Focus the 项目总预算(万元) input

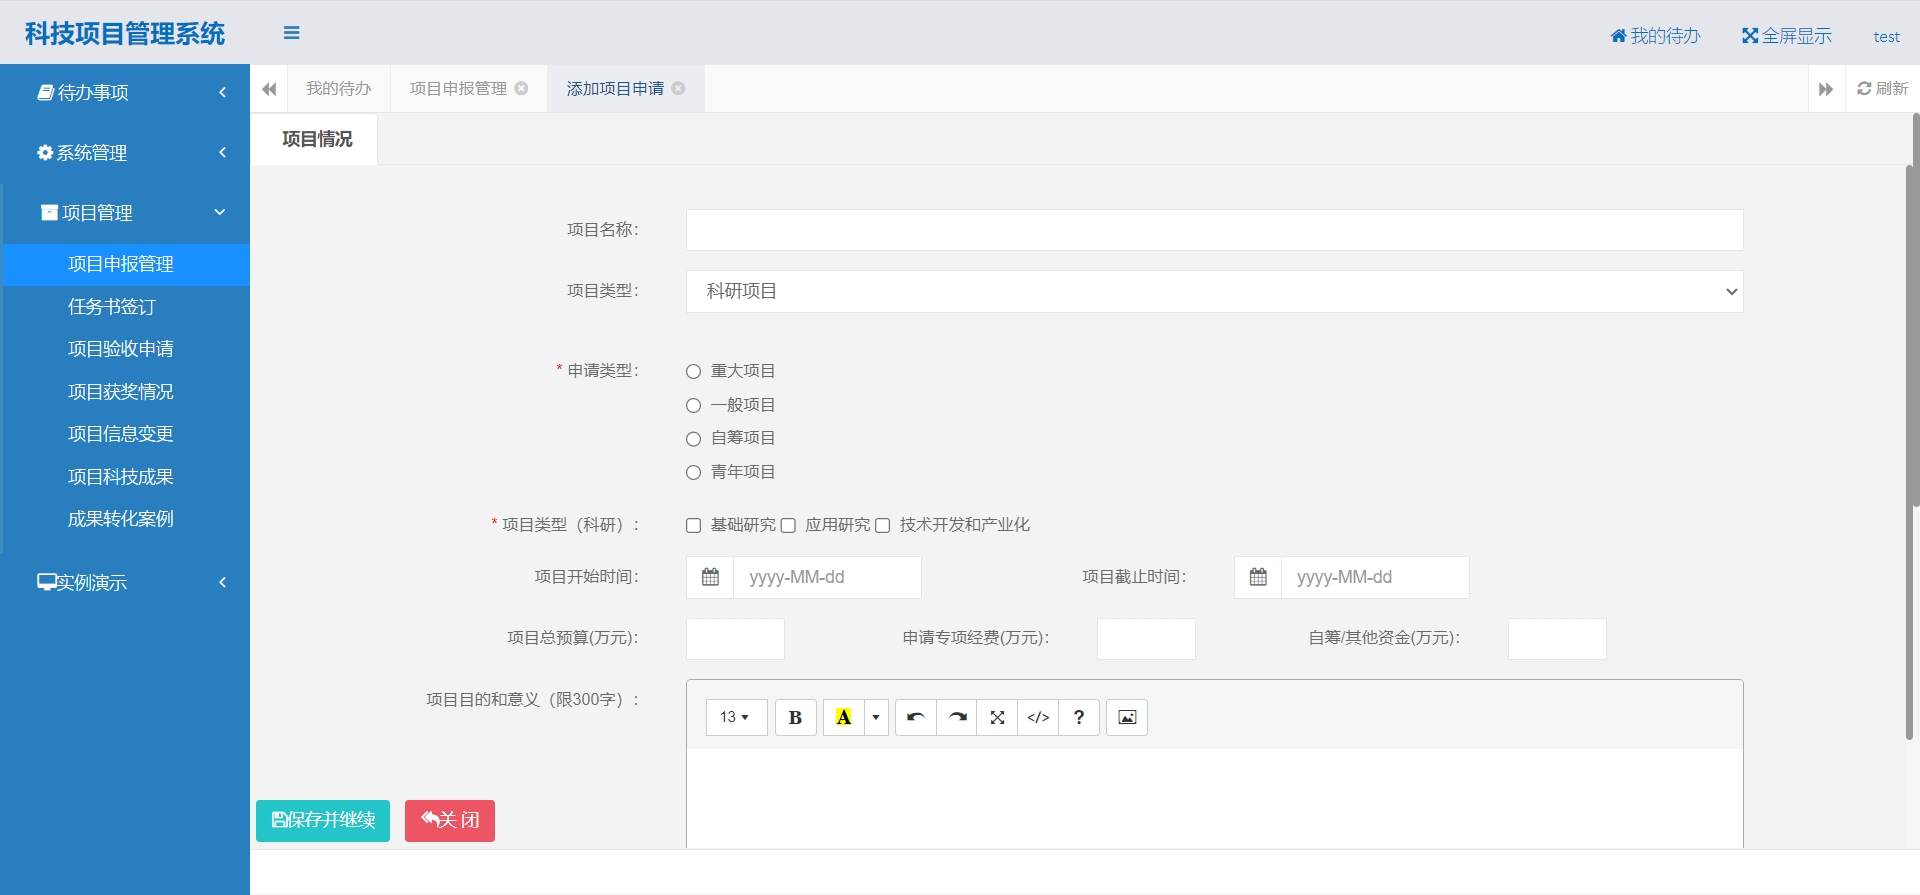tap(735, 639)
